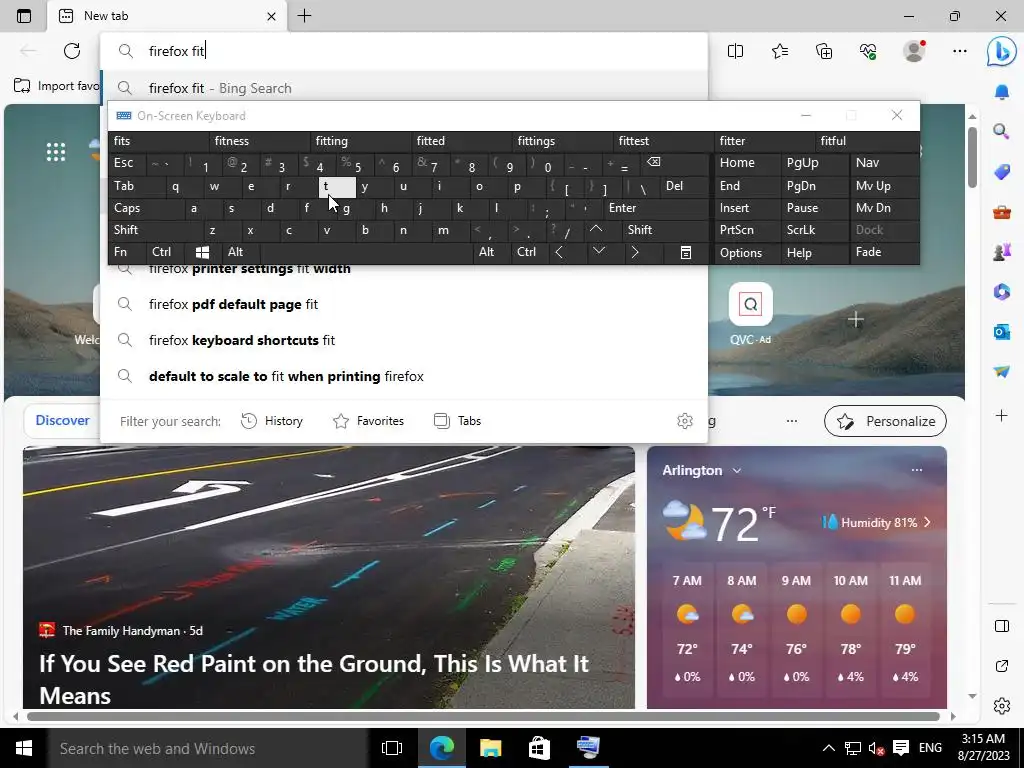Filter search by History

pos(272,421)
